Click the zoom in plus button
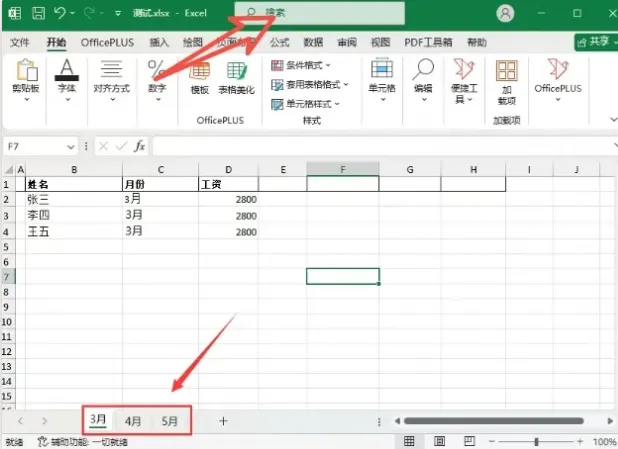The image size is (618, 449). (x=580, y=442)
